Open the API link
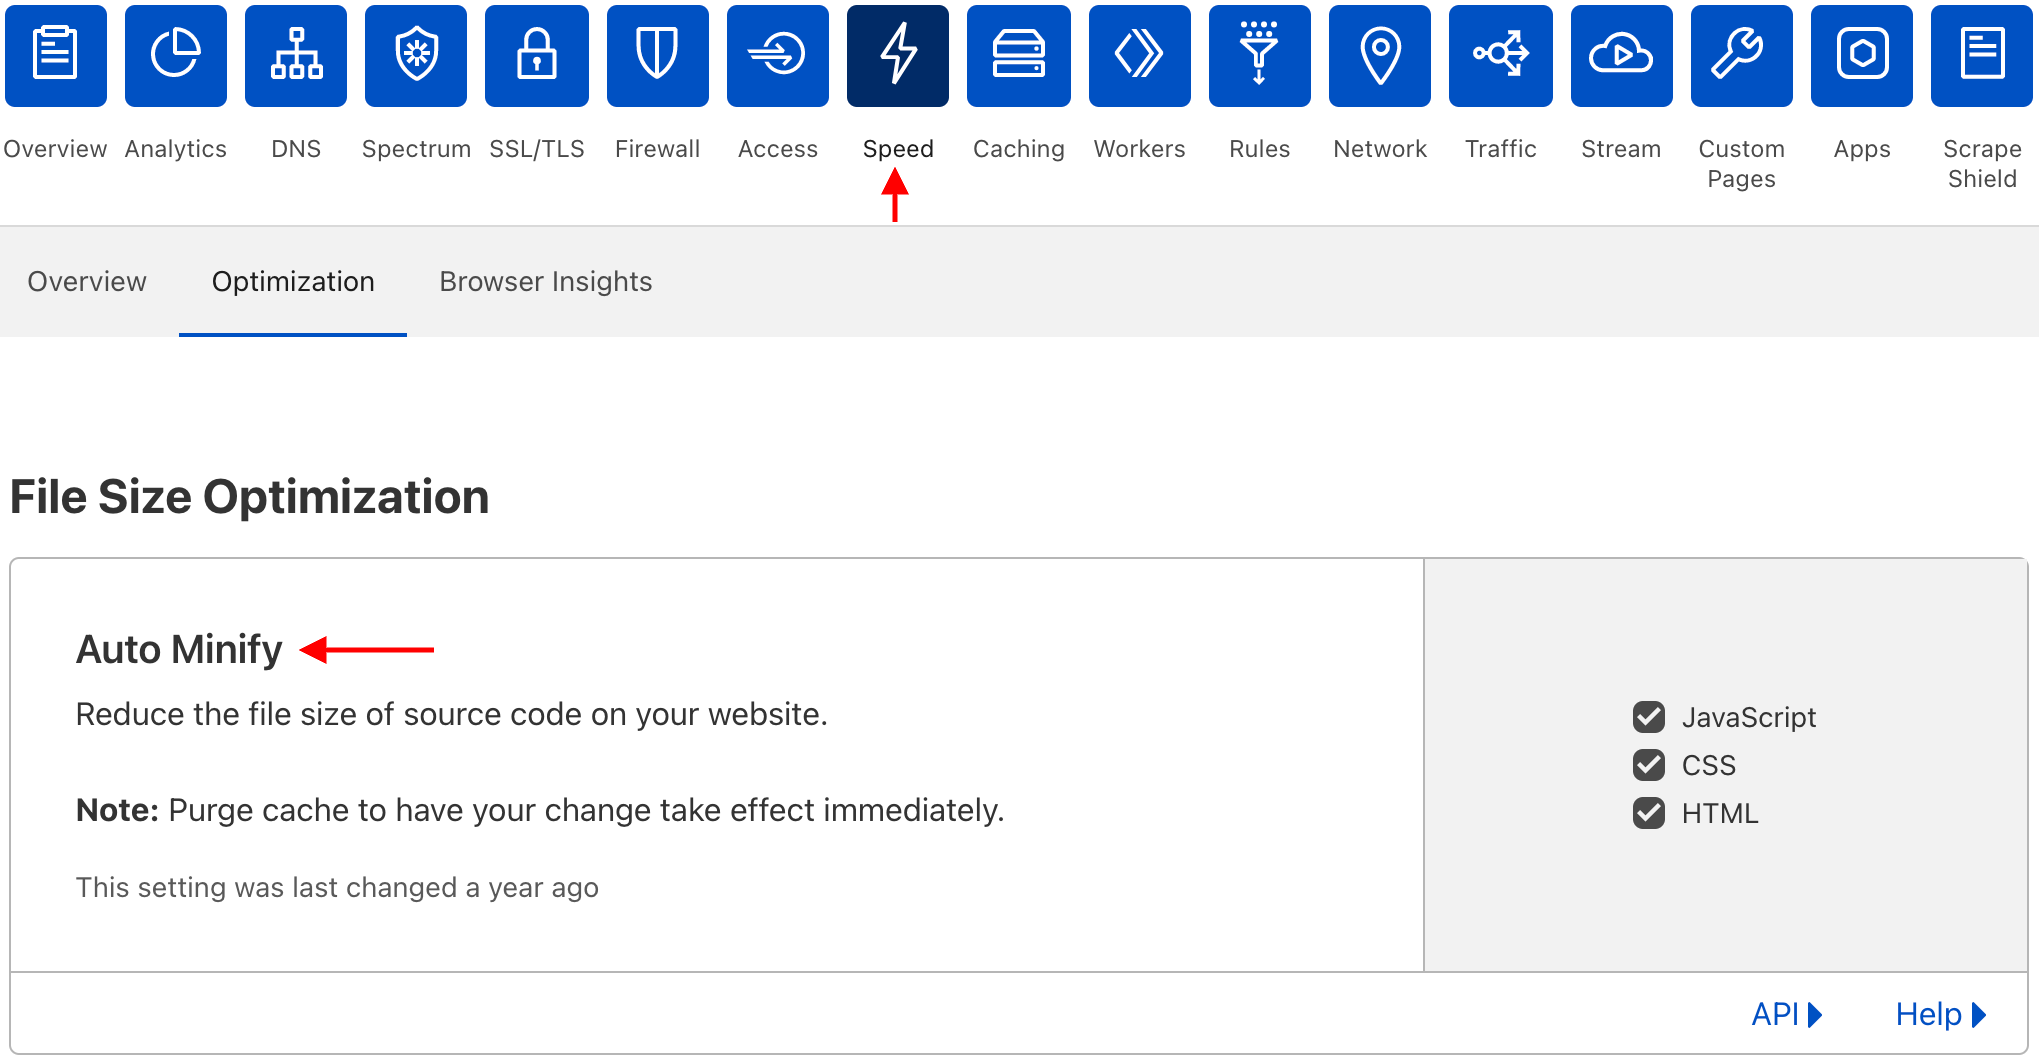 [1787, 1013]
